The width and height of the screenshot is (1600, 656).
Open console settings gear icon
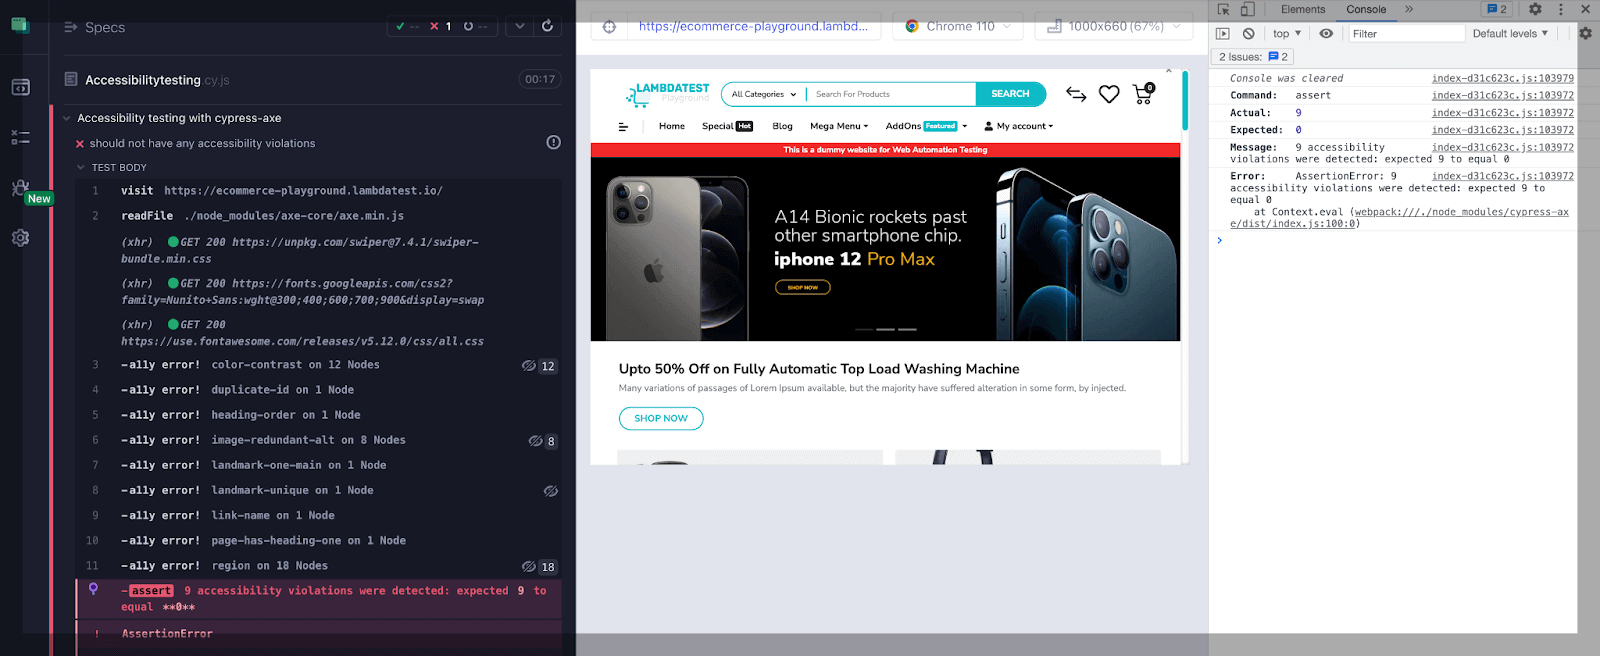[x=1585, y=34]
